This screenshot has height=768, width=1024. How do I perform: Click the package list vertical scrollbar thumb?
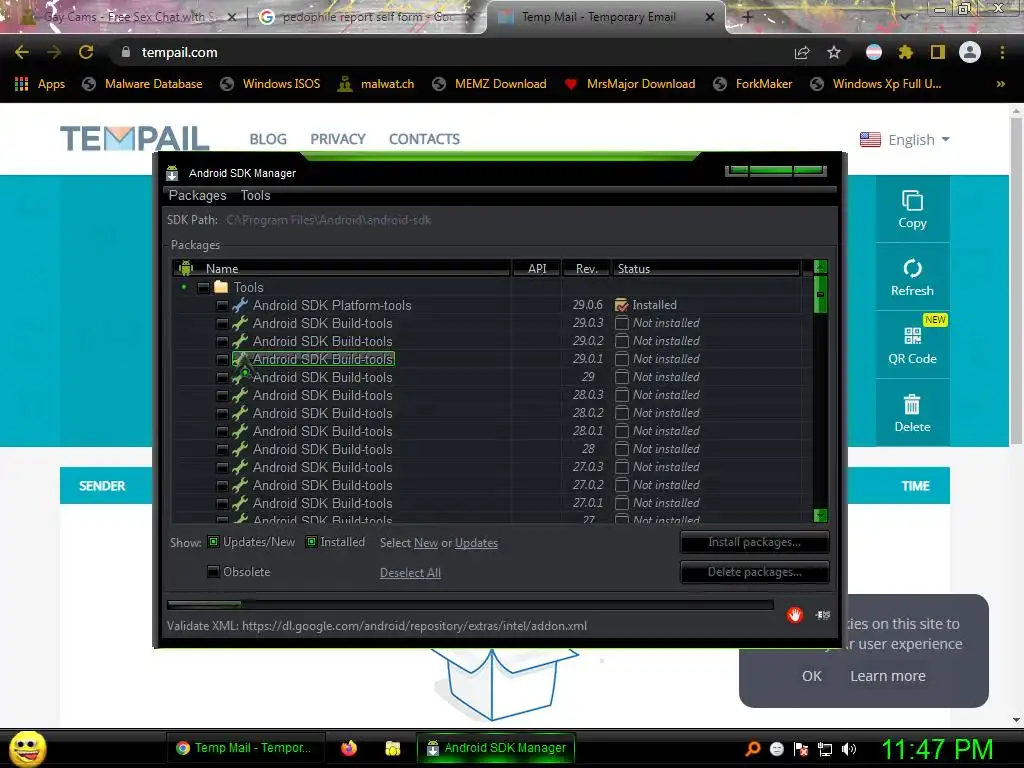821,295
